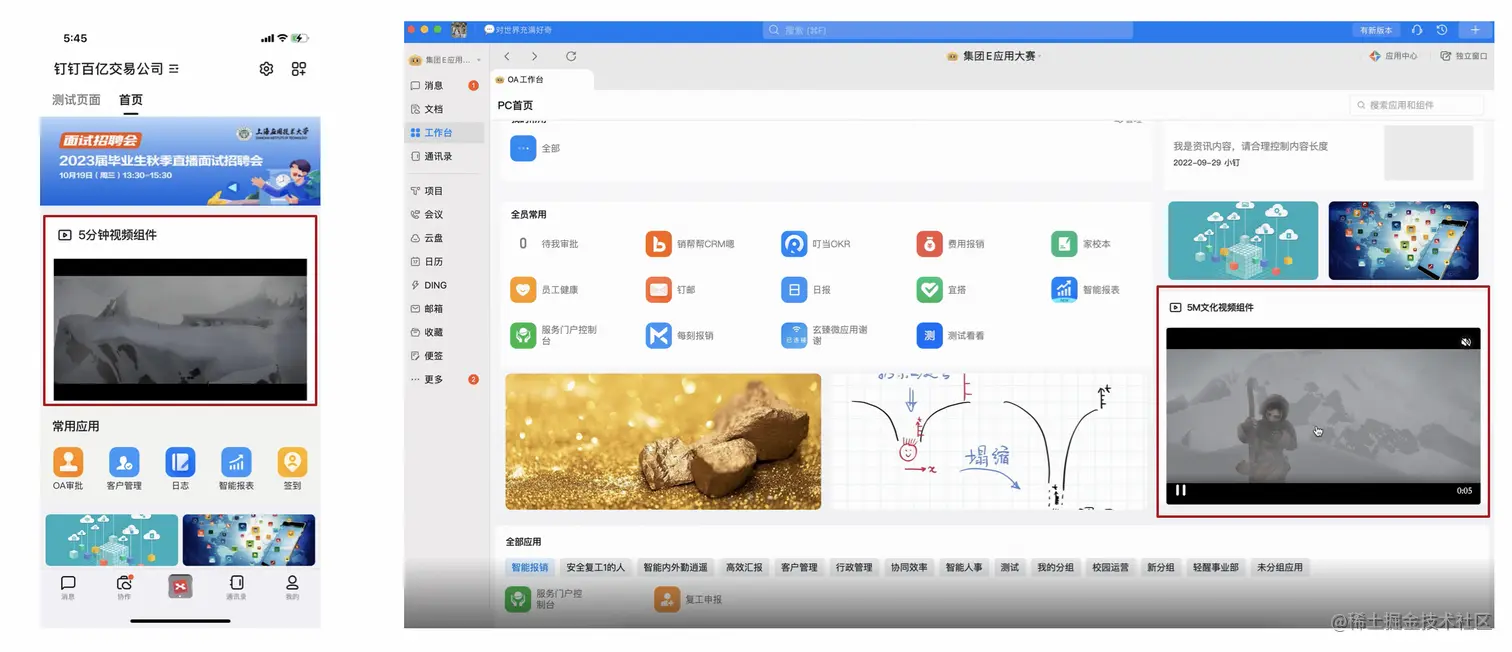Launch the 钉邮 app

[x=671, y=290]
